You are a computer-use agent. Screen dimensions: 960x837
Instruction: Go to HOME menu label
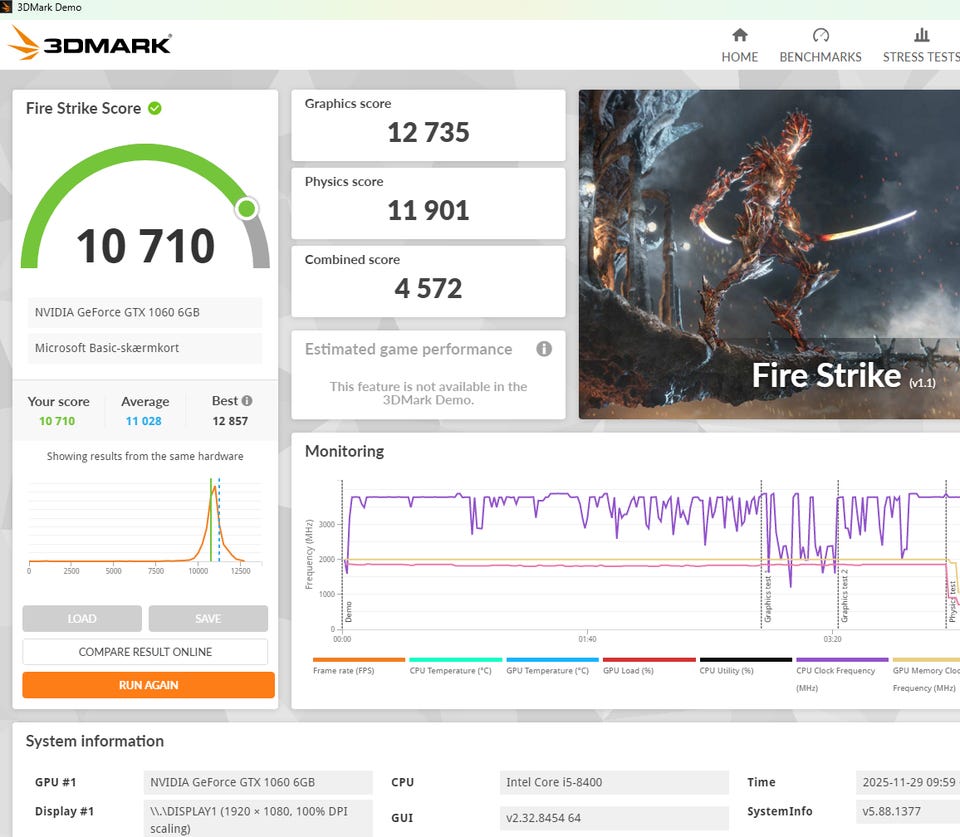(740, 57)
